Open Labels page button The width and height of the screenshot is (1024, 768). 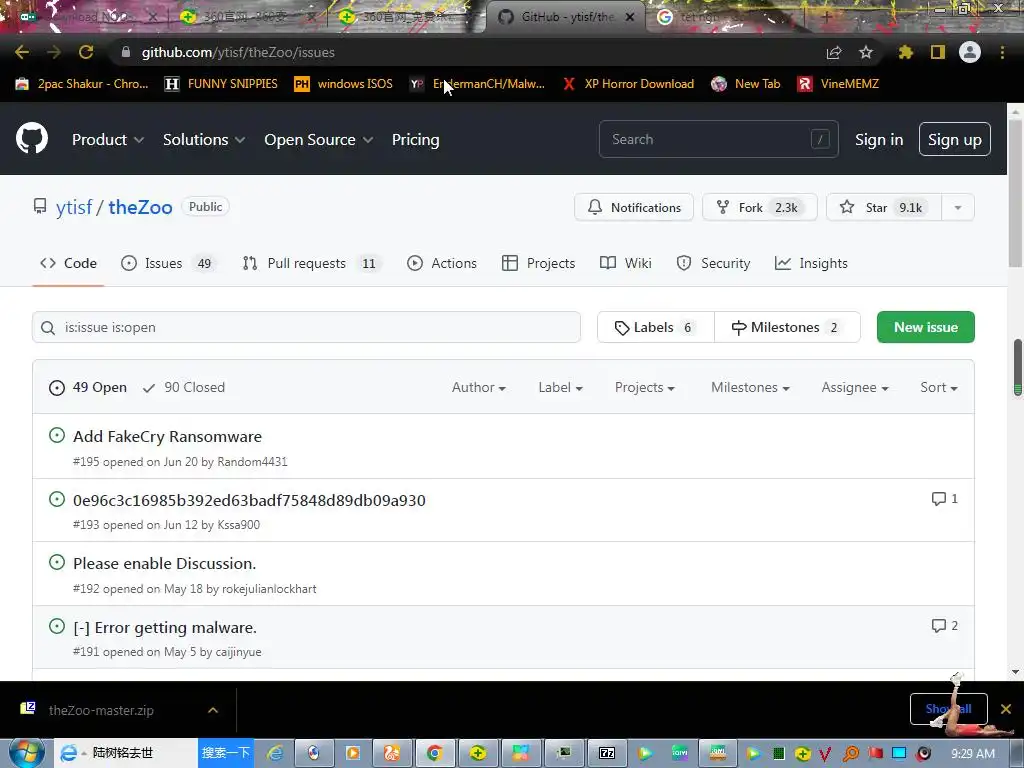pos(656,327)
